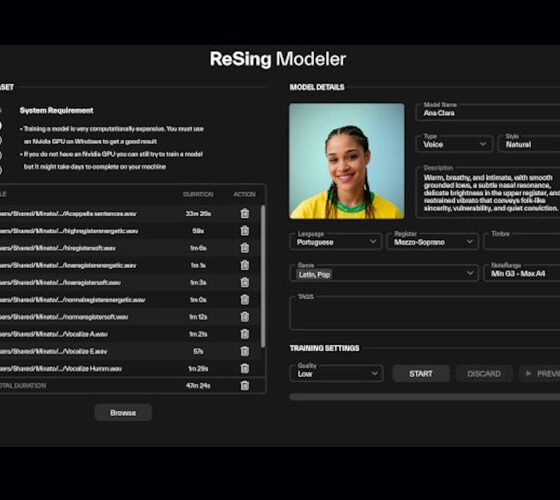
Task: Focus the empty Timbre field
Action: click(x=522, y=242)
